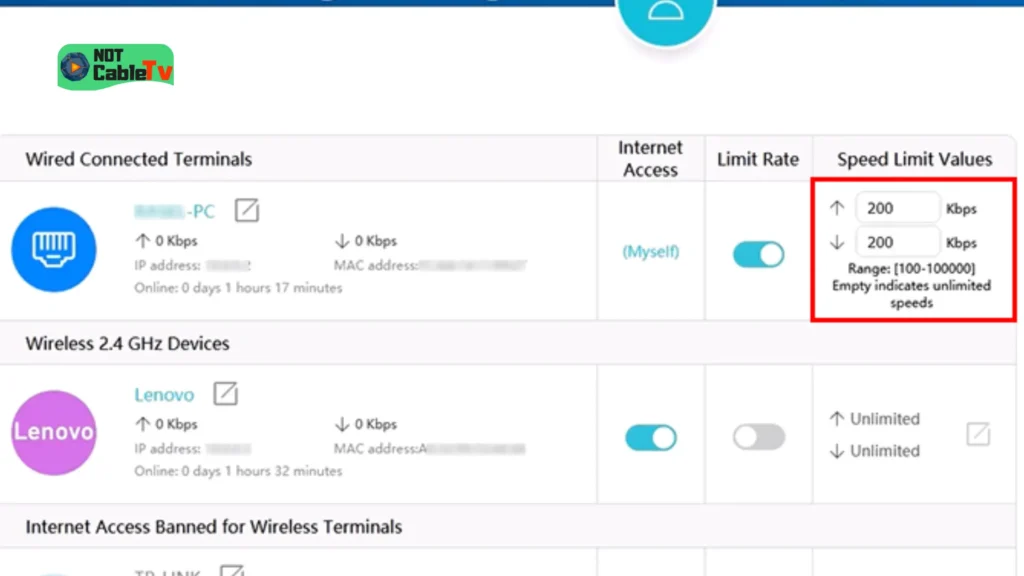The width and height of the screenshot is (1024, 576).
Task: Click the 'Range: [100-100000]' hint text
Action: pos(911,268)
